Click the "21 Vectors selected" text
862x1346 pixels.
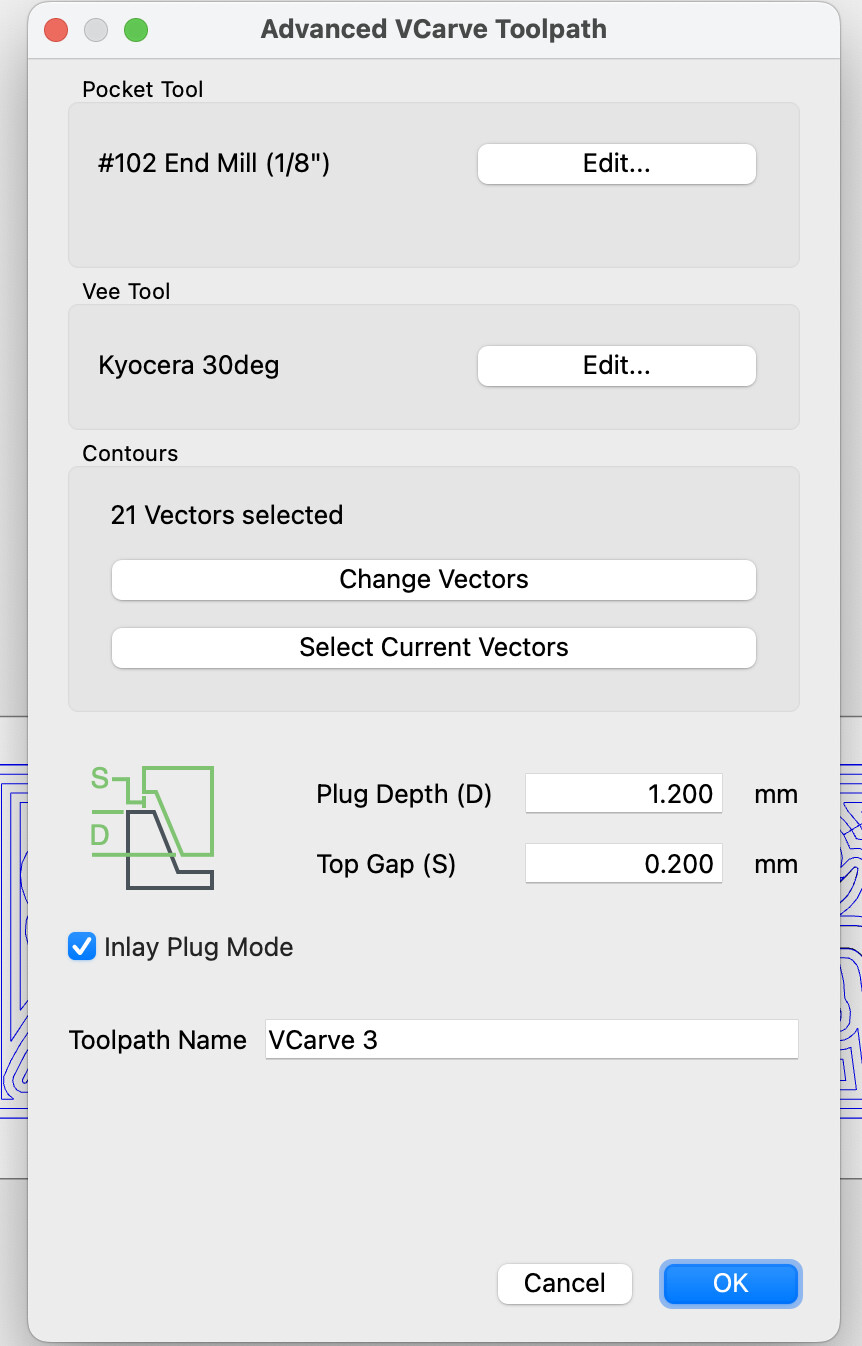(227, 515)
